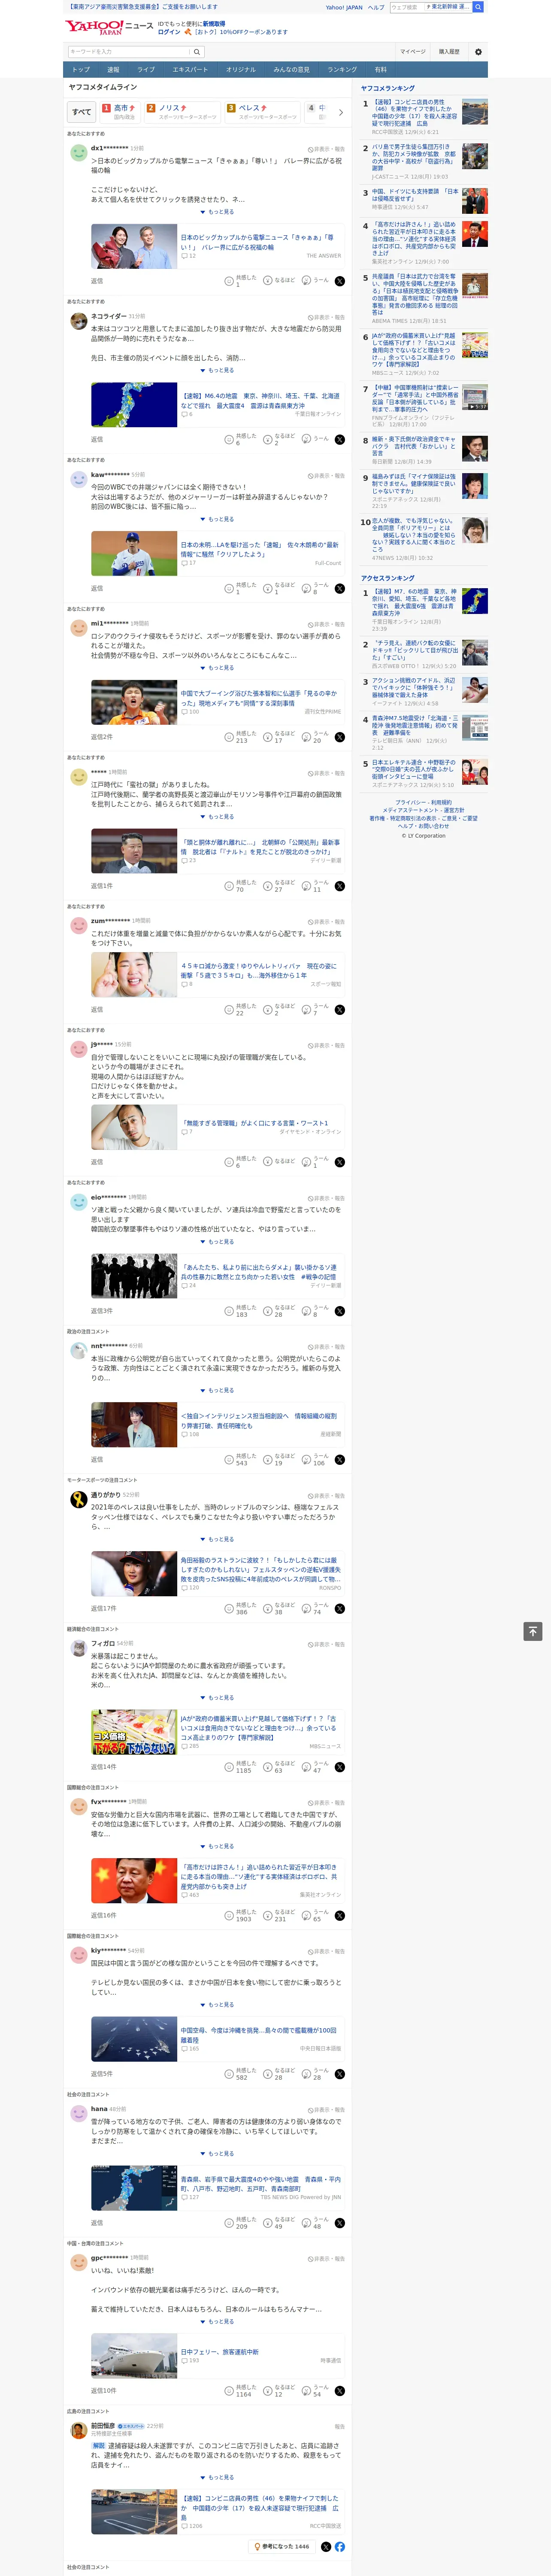Viewport: 551px width, 2576px height.
Task: Share ネコライダー comment on X
Action: 340,439
